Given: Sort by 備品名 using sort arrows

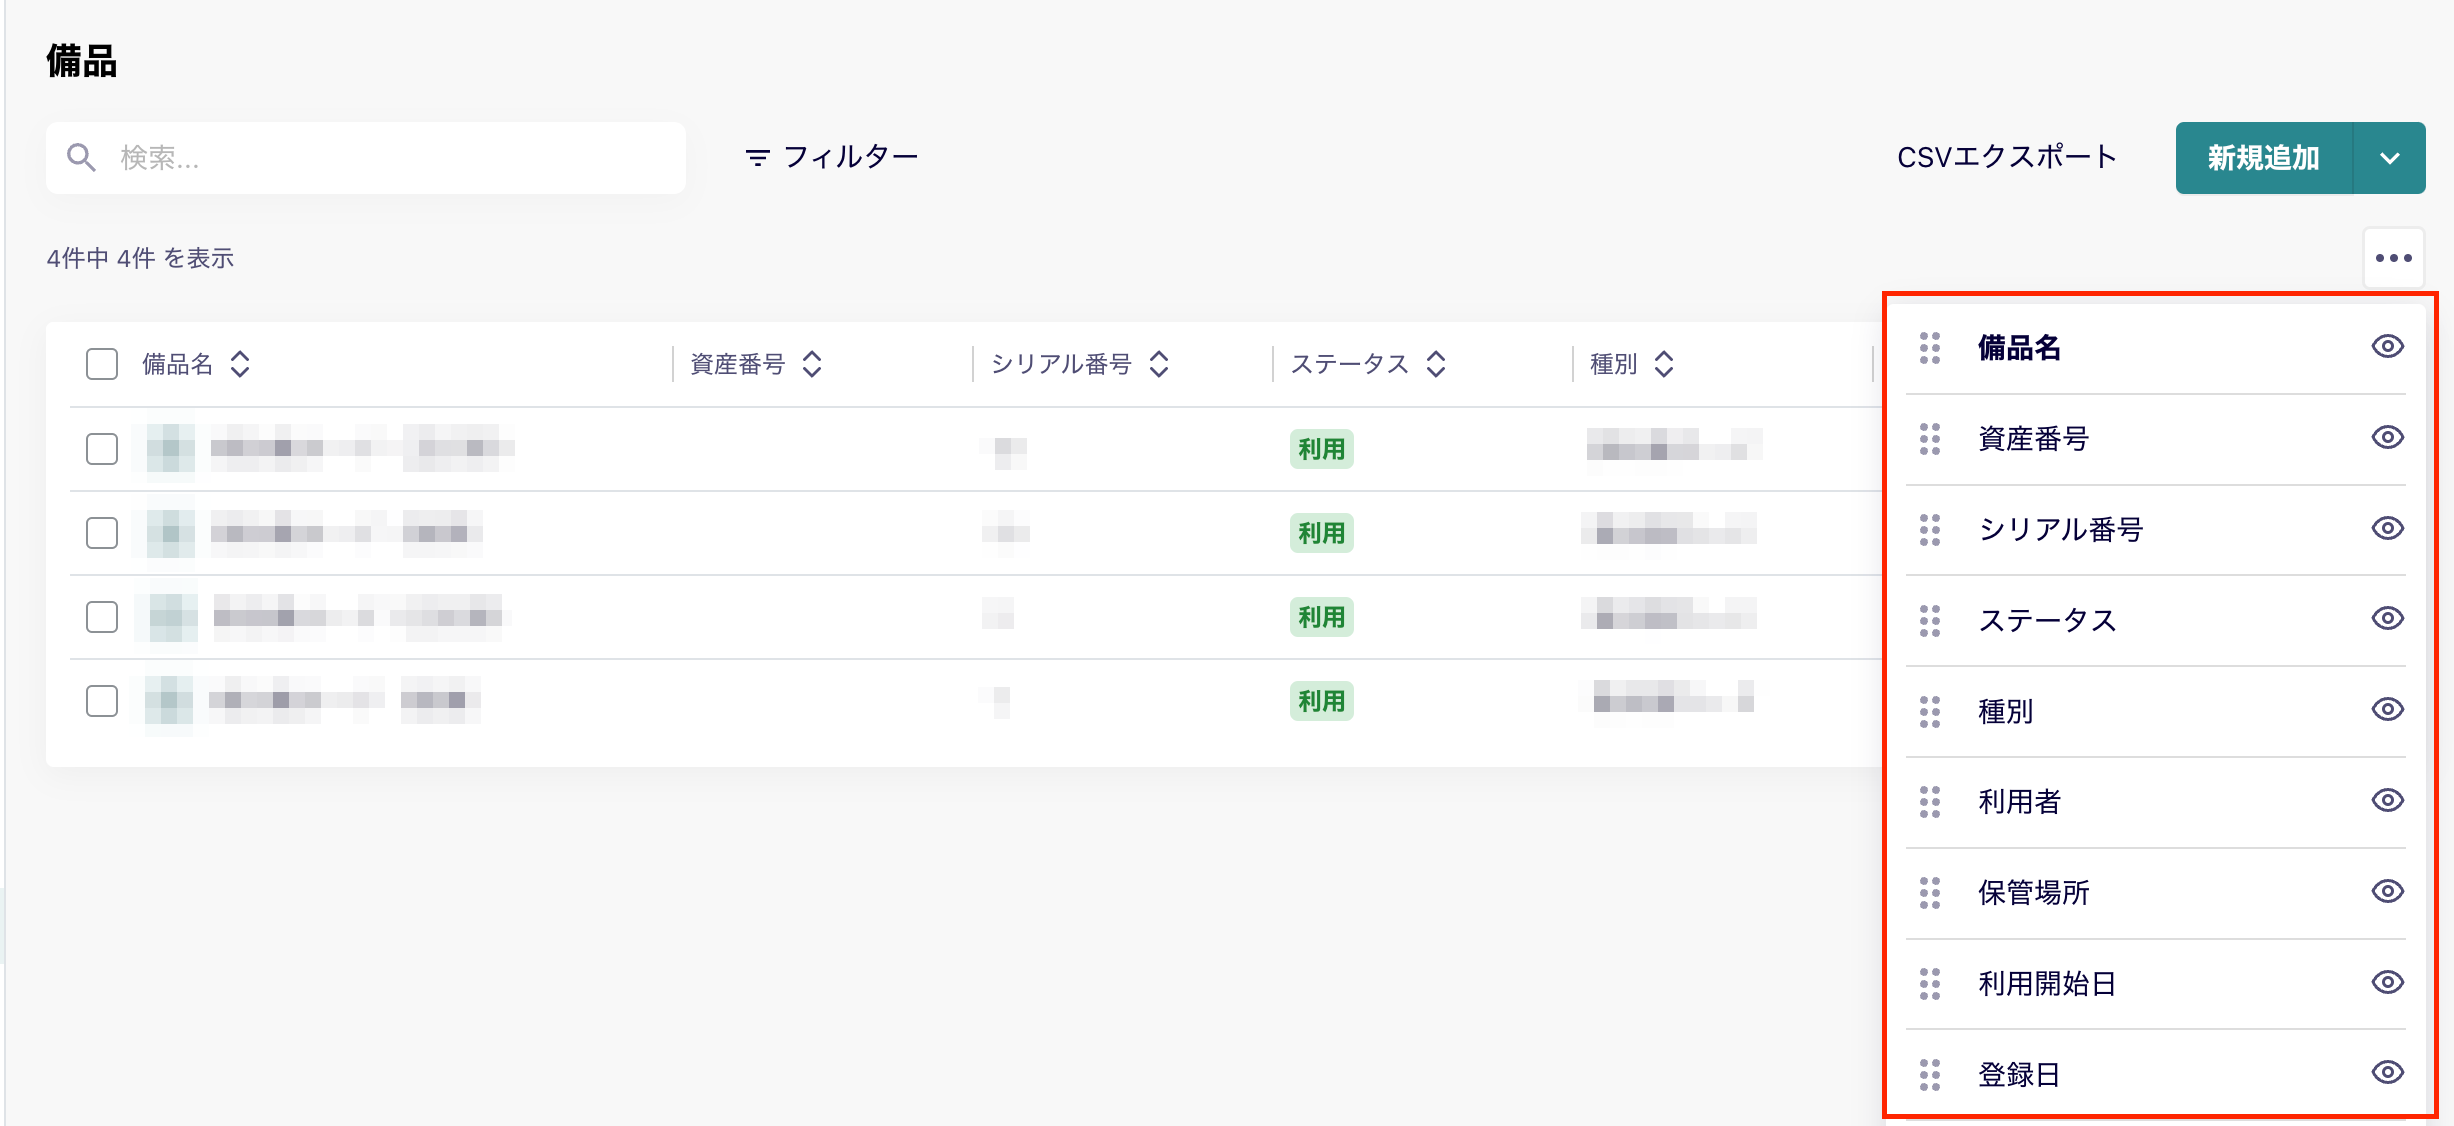Looking at the screenshot, I should 240,364.
